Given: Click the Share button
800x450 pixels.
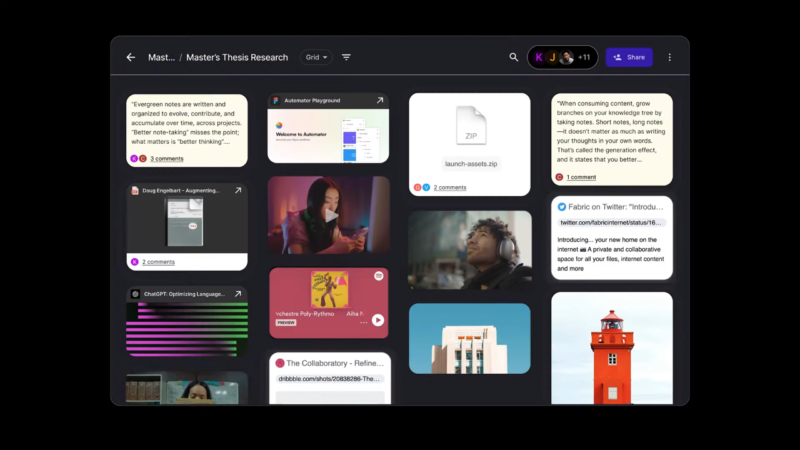Looking at the screenshot, I should point(629,57).
